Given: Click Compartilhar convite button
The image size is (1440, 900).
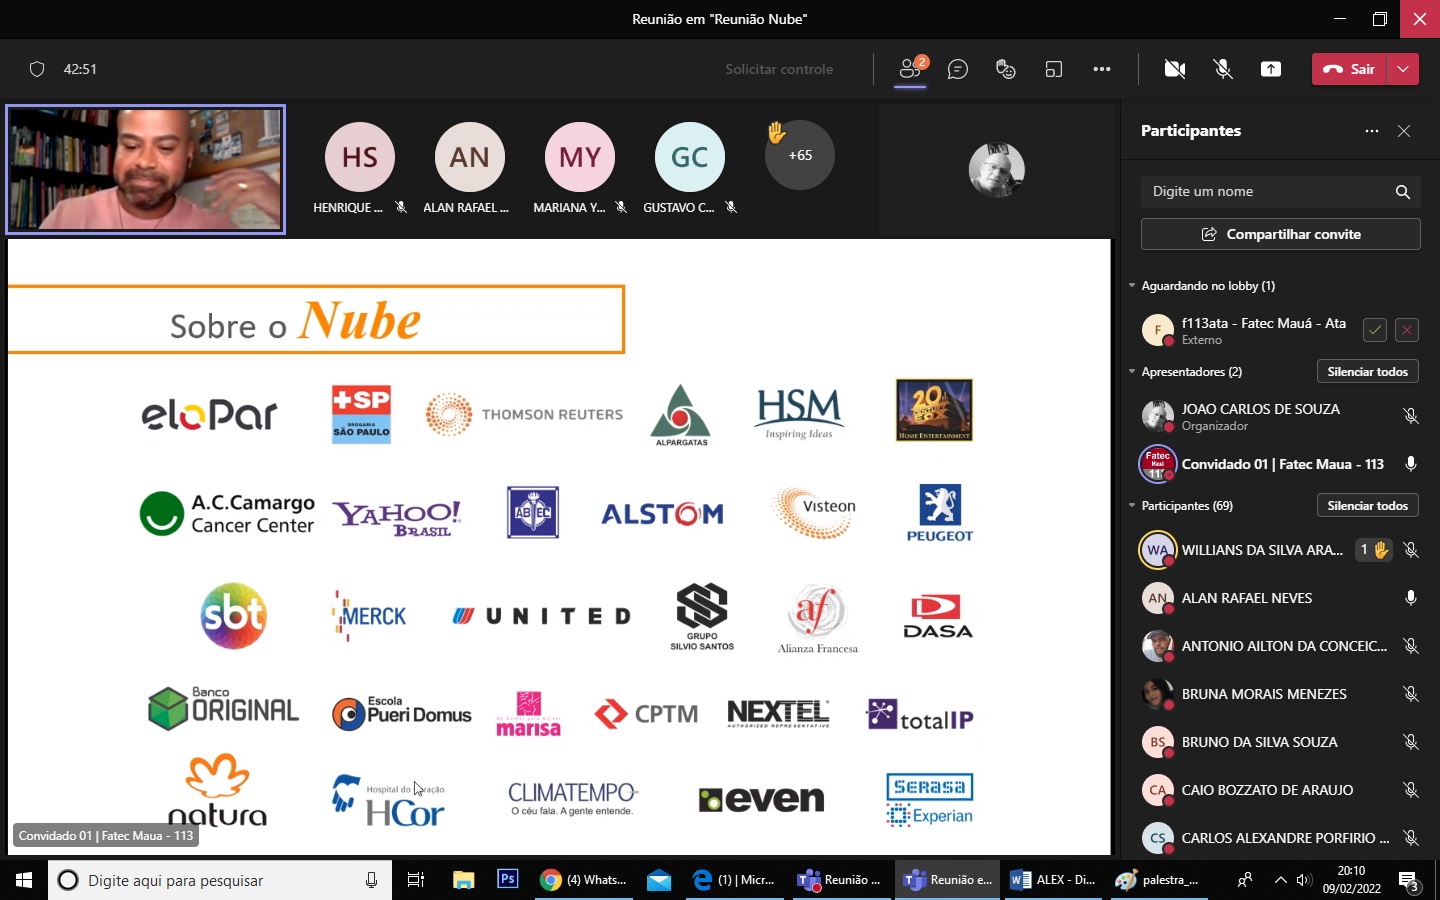Looking at the screenshot, I should point(1281,234).
